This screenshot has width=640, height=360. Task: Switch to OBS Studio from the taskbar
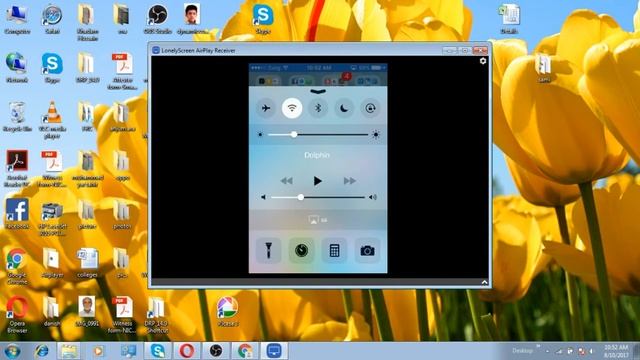[x=216, y=351]
